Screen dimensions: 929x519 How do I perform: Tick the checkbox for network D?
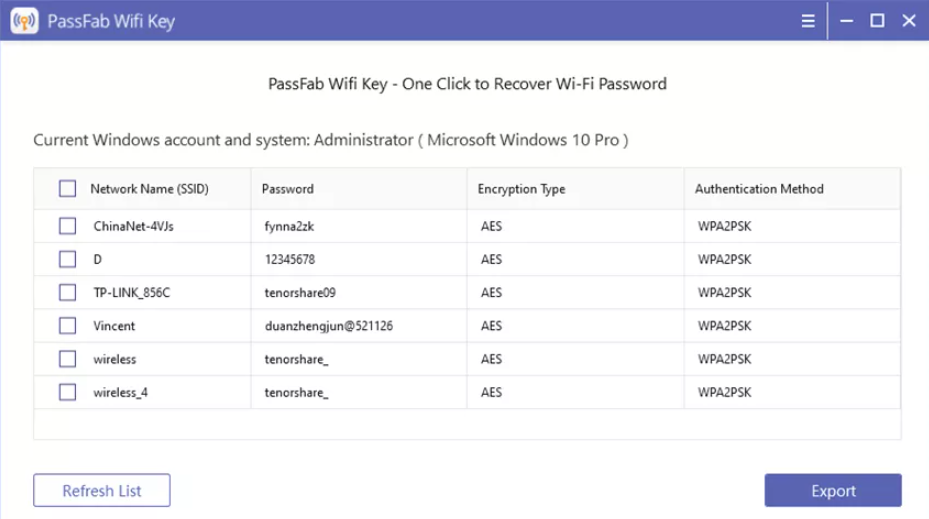(68, 259)
